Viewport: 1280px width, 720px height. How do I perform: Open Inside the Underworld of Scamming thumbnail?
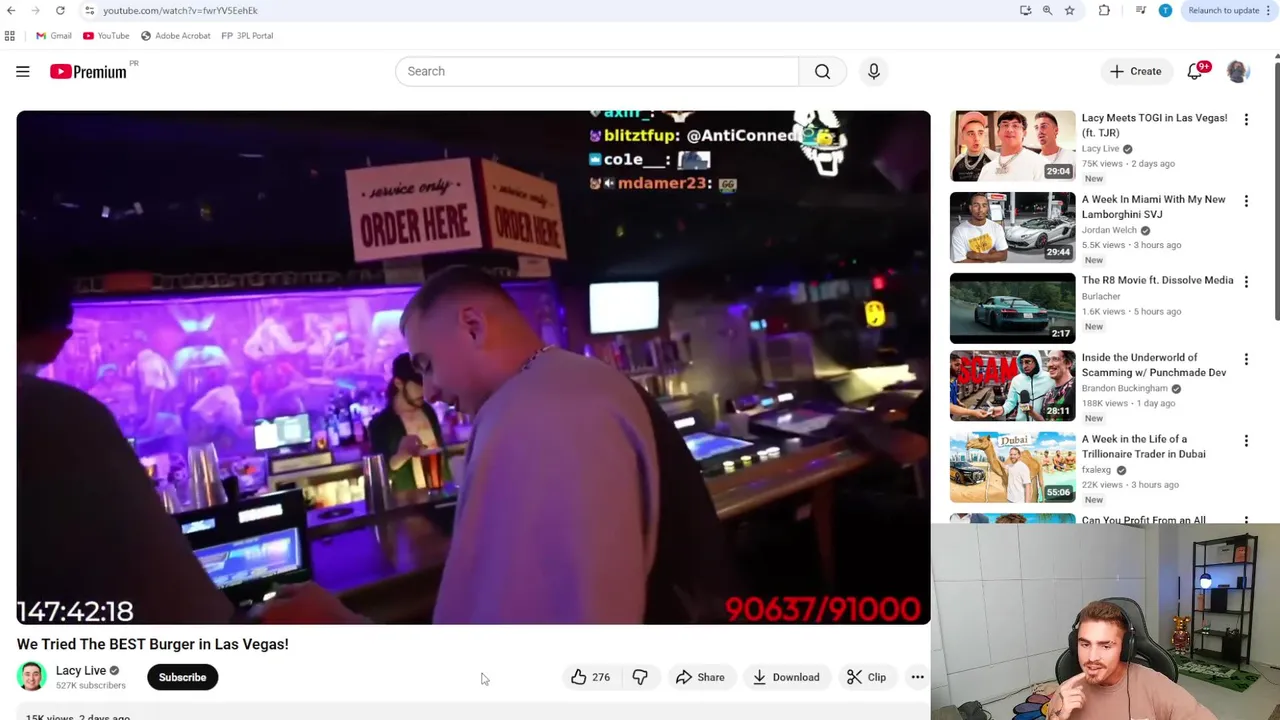point(1012,385)
